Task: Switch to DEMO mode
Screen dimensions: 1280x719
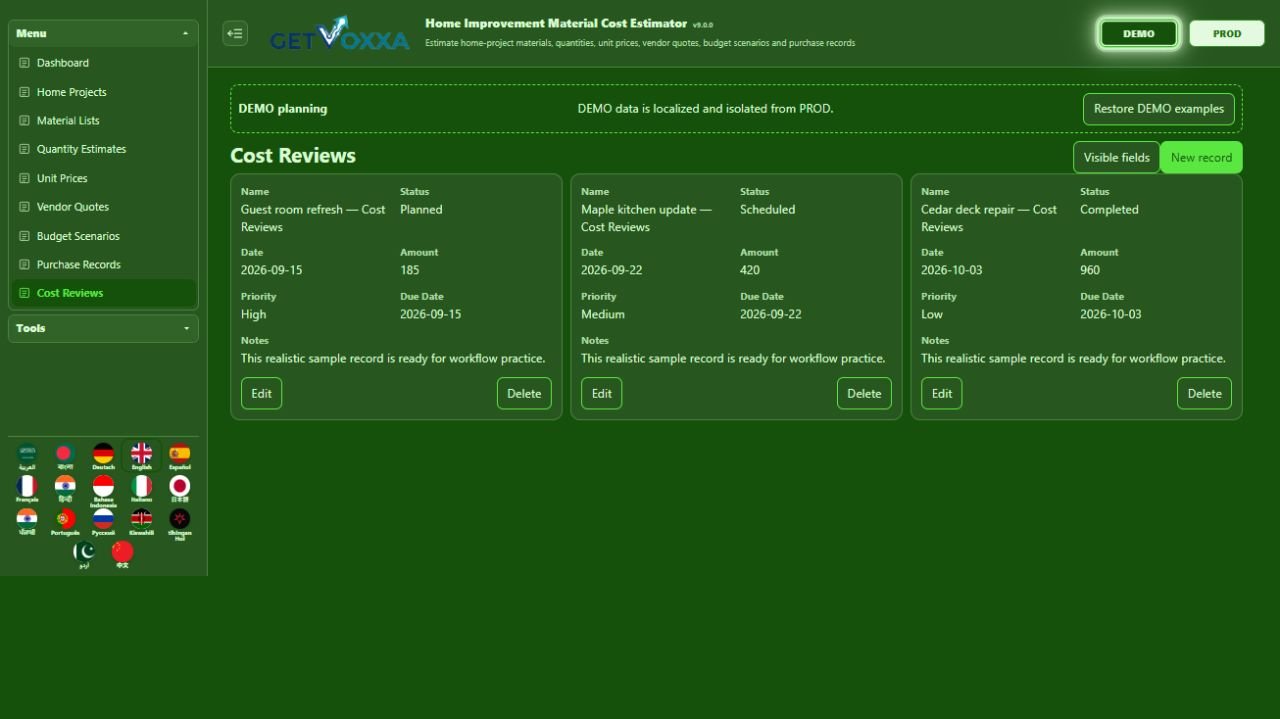Action: coord(1138,33)
